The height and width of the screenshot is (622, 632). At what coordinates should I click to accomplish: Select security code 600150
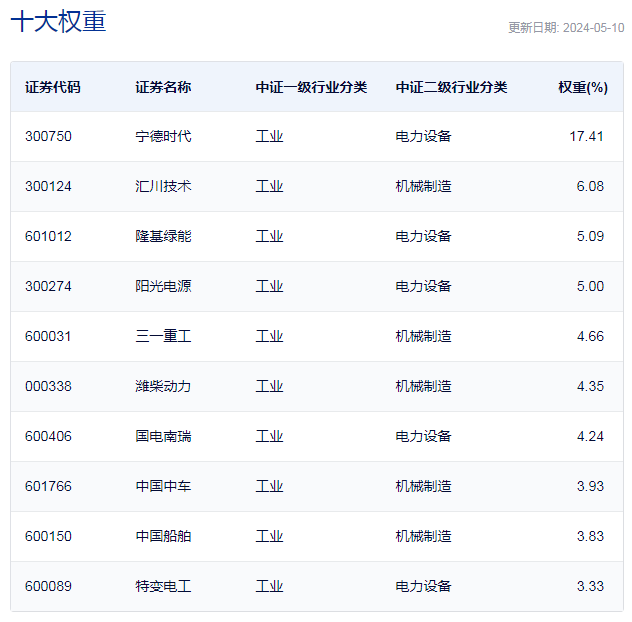(48, 536)
